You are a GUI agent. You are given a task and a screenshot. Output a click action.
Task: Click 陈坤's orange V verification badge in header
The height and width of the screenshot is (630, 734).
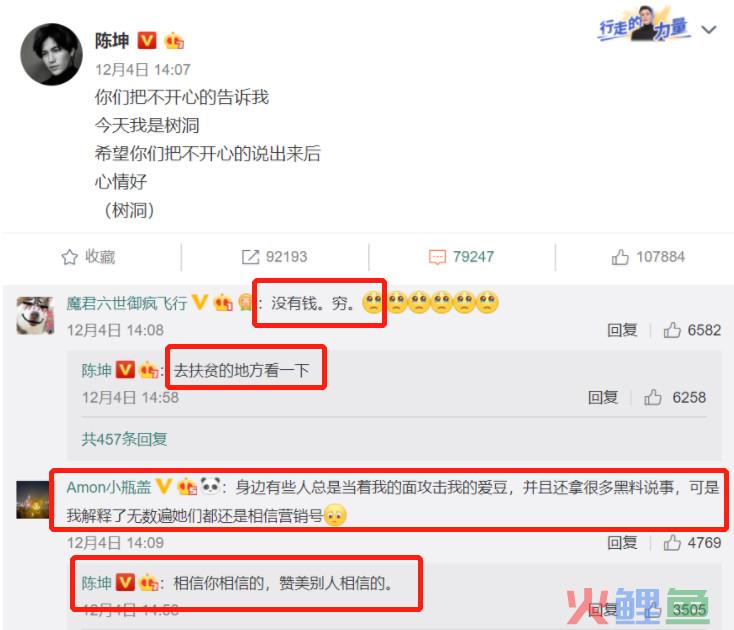147,40
